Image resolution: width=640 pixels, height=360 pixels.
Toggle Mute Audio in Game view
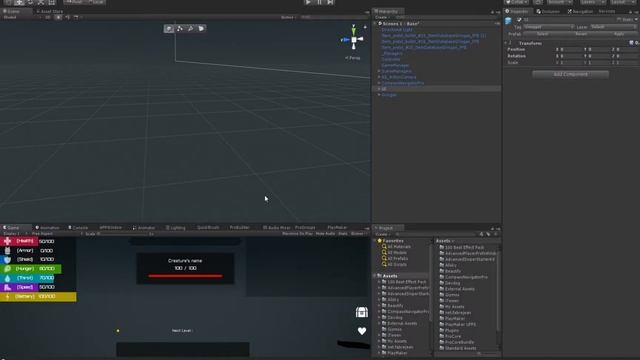tap(325, 234)
